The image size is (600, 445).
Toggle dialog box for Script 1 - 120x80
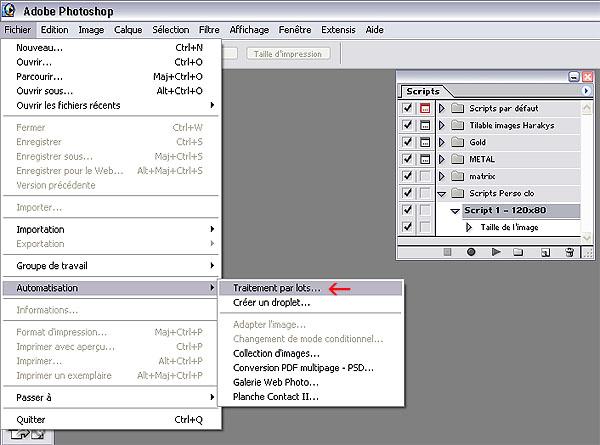(425, 210)
